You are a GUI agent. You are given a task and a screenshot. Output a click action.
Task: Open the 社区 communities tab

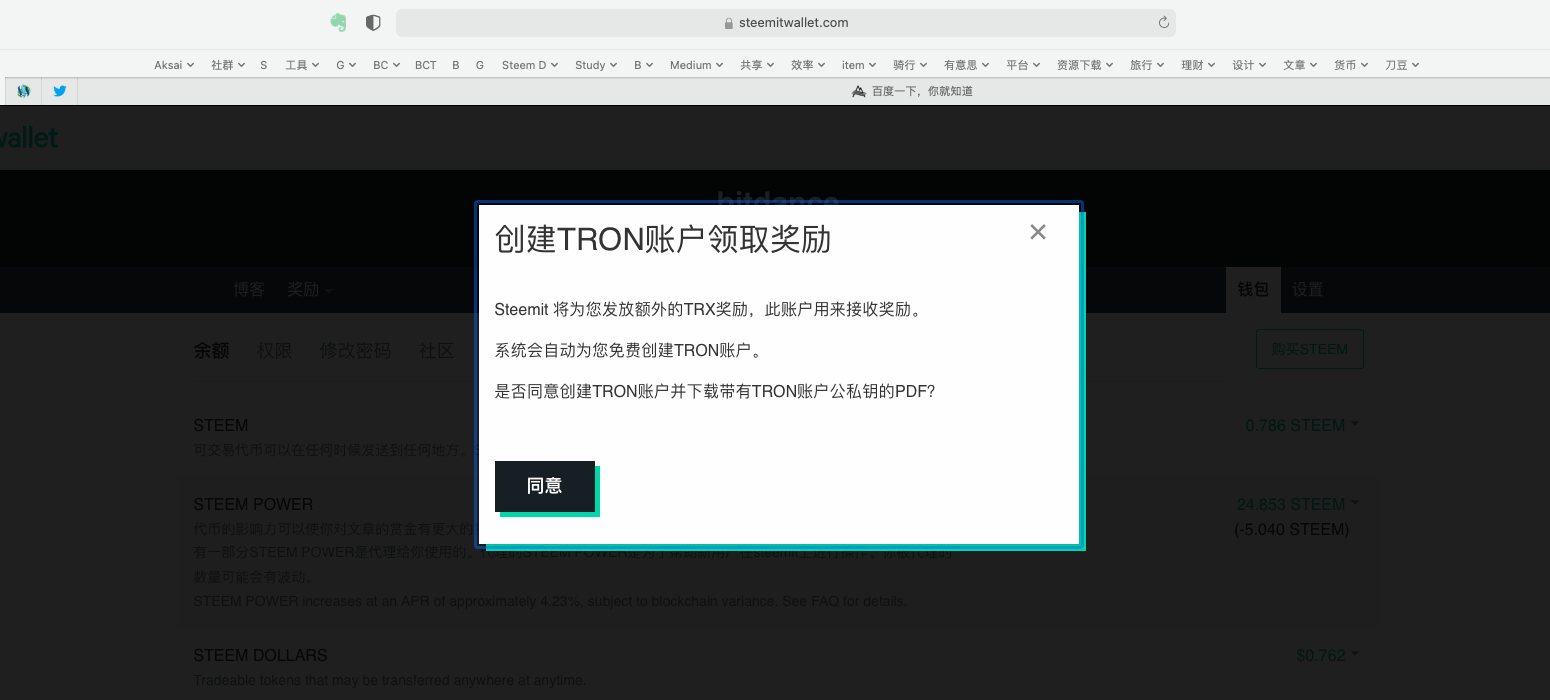pos(436,350)
